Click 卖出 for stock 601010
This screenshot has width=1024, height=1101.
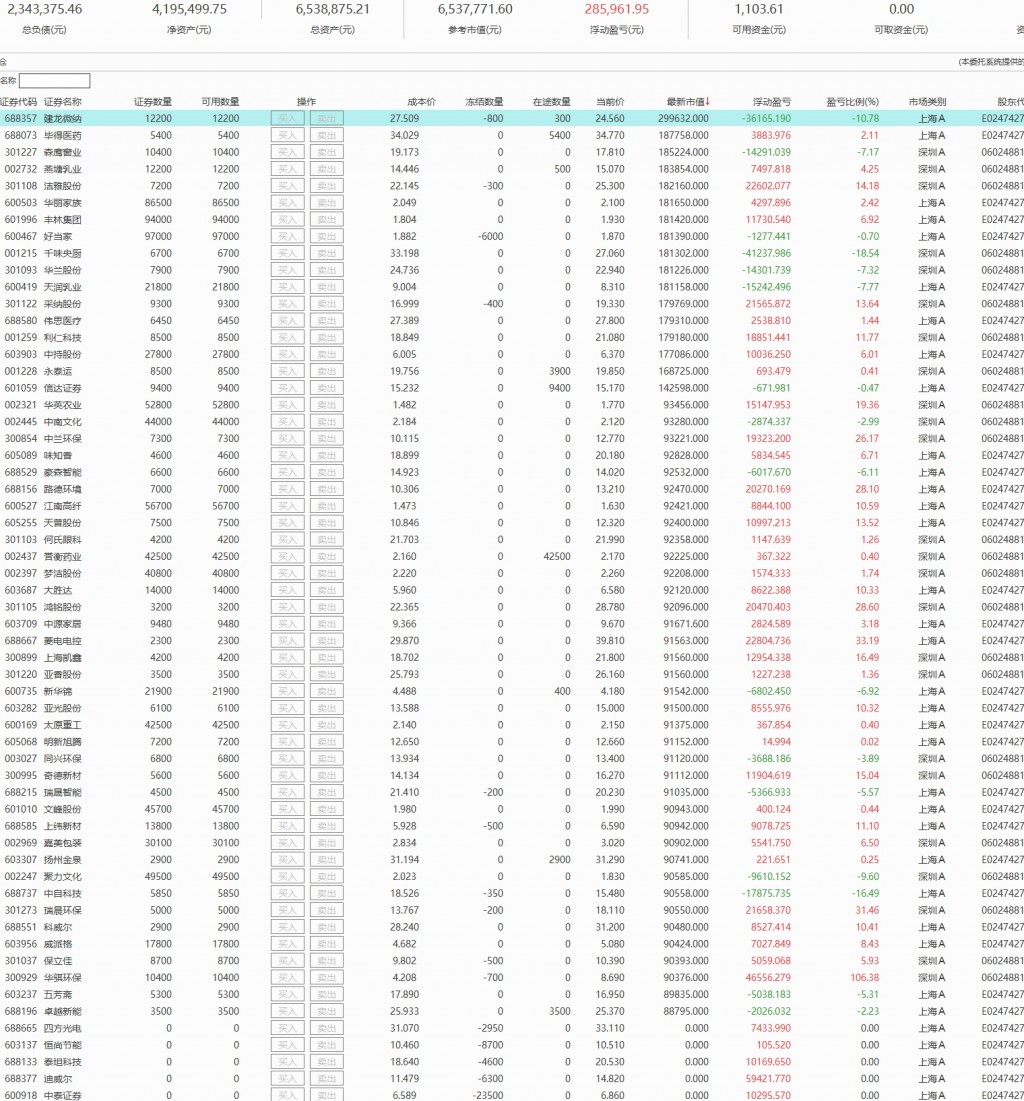coord(327,810)
